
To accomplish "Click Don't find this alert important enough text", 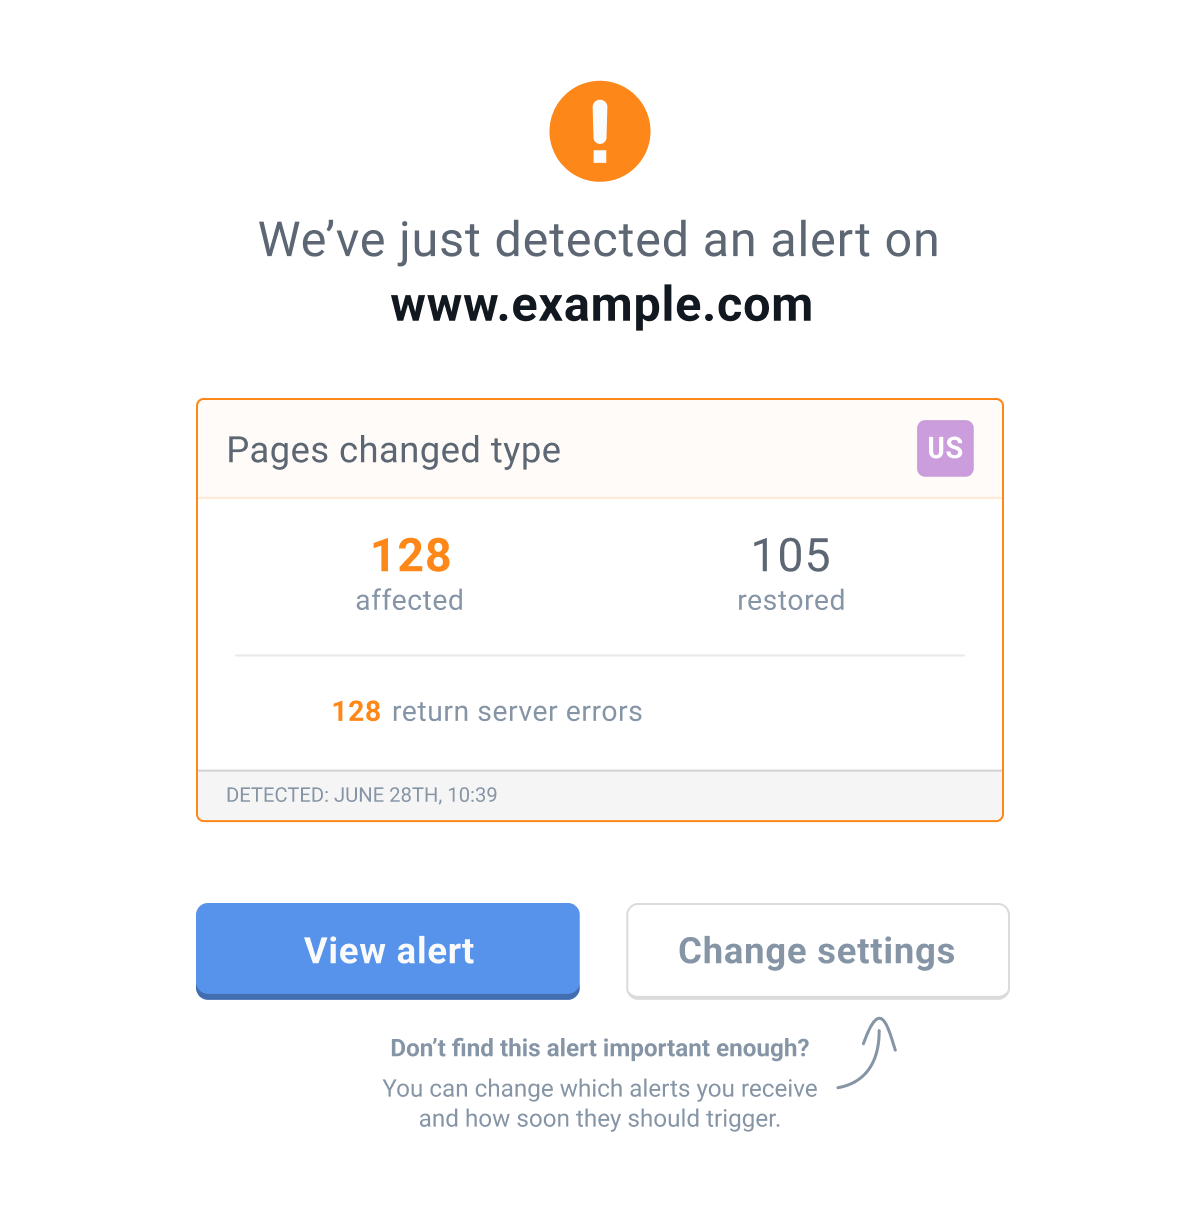I will click(600, 1048).
